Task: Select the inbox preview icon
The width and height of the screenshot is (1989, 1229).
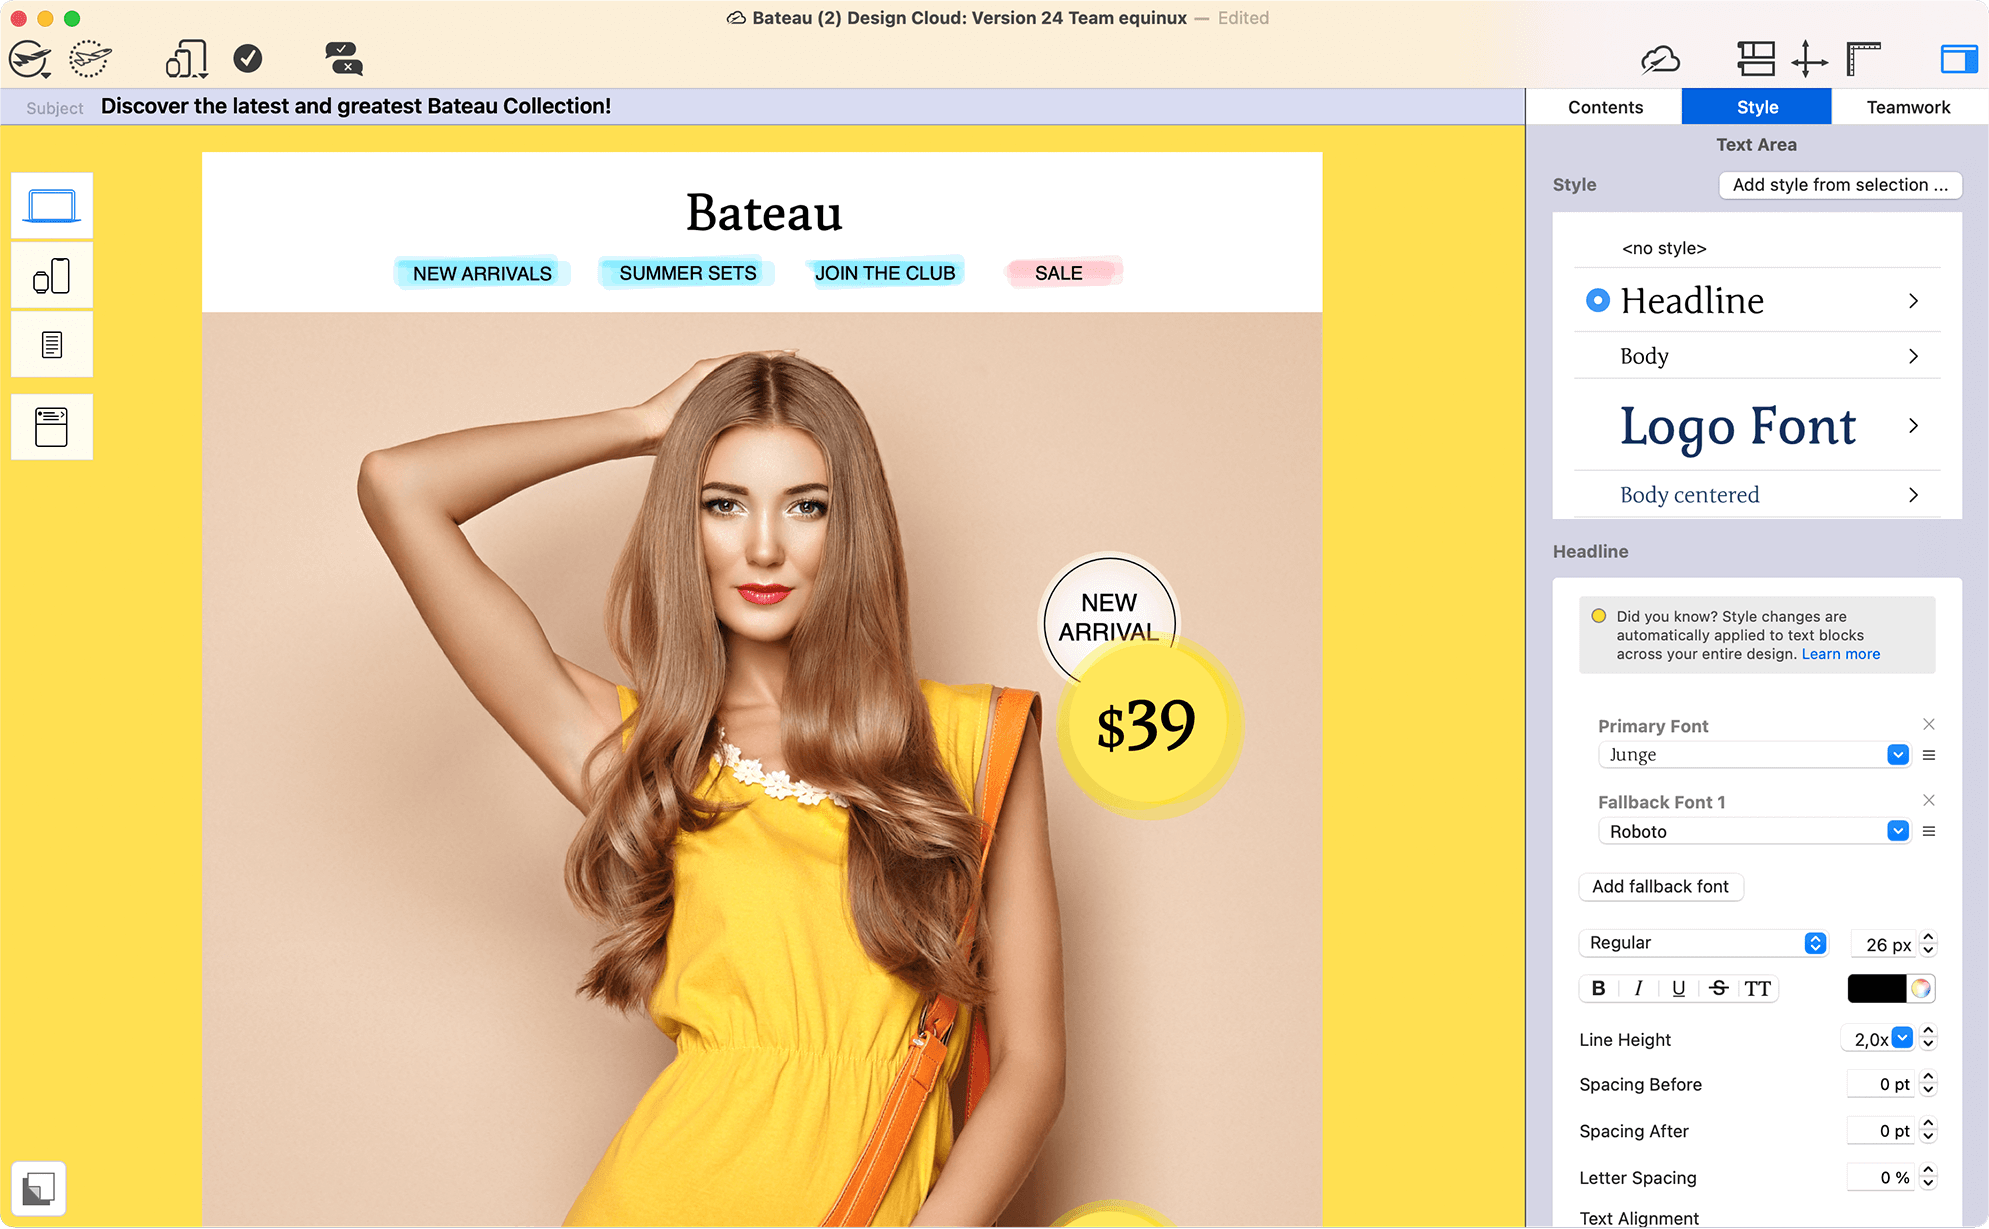Action: [x=52, y=427]
